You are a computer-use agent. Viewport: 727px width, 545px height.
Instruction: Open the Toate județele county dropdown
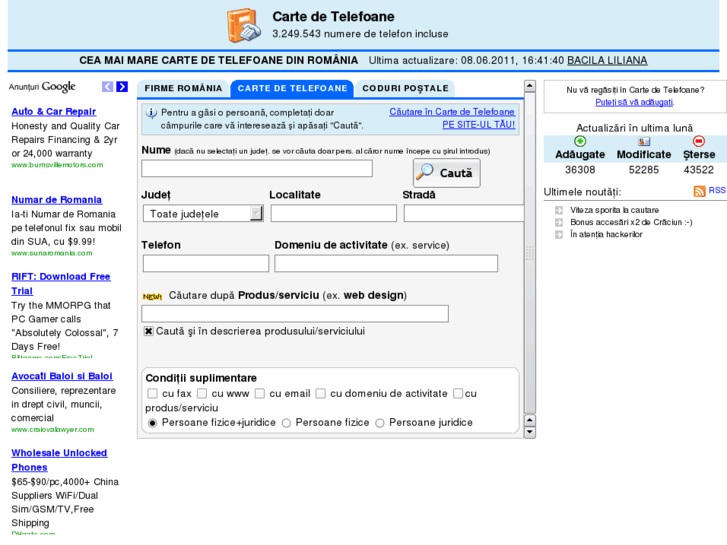pos(203,213)
